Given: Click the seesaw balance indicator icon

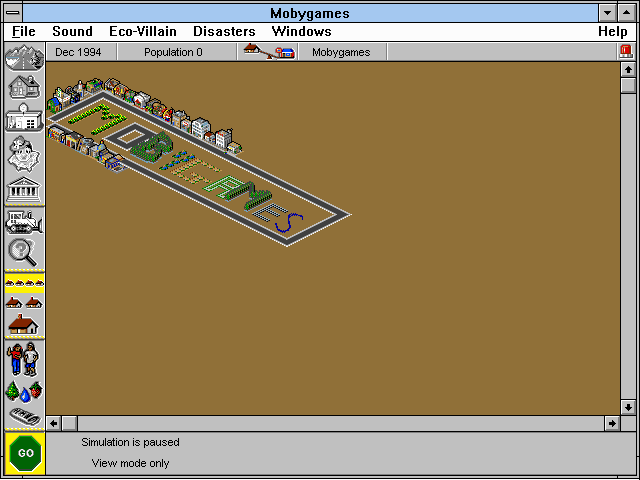Looking at the screenshot, I should tap(269, 52).
